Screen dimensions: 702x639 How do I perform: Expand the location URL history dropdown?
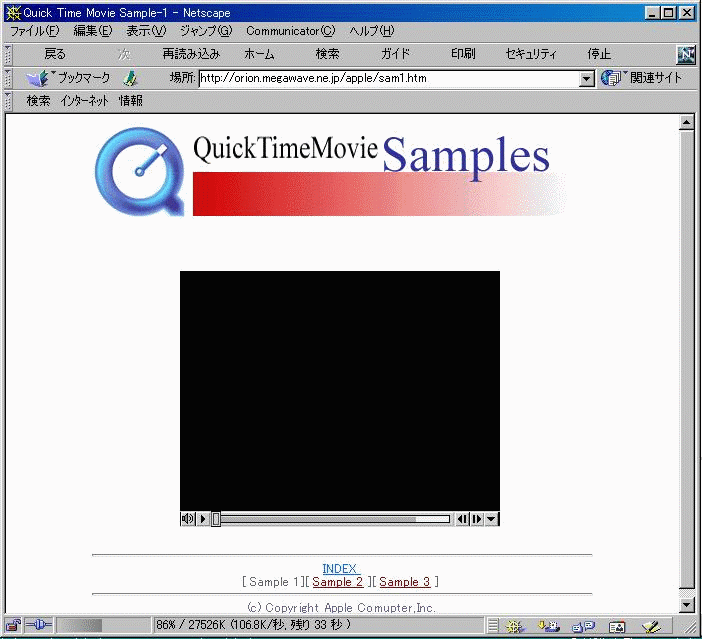click(586, 79)
